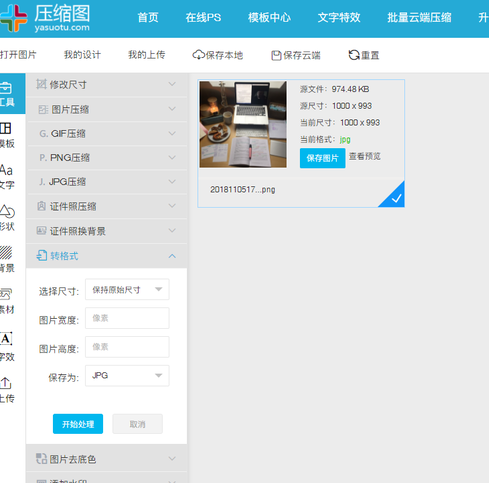The image size is (489, 483).
Task: Click the 取消 button
Action: [x=138, y=424]
